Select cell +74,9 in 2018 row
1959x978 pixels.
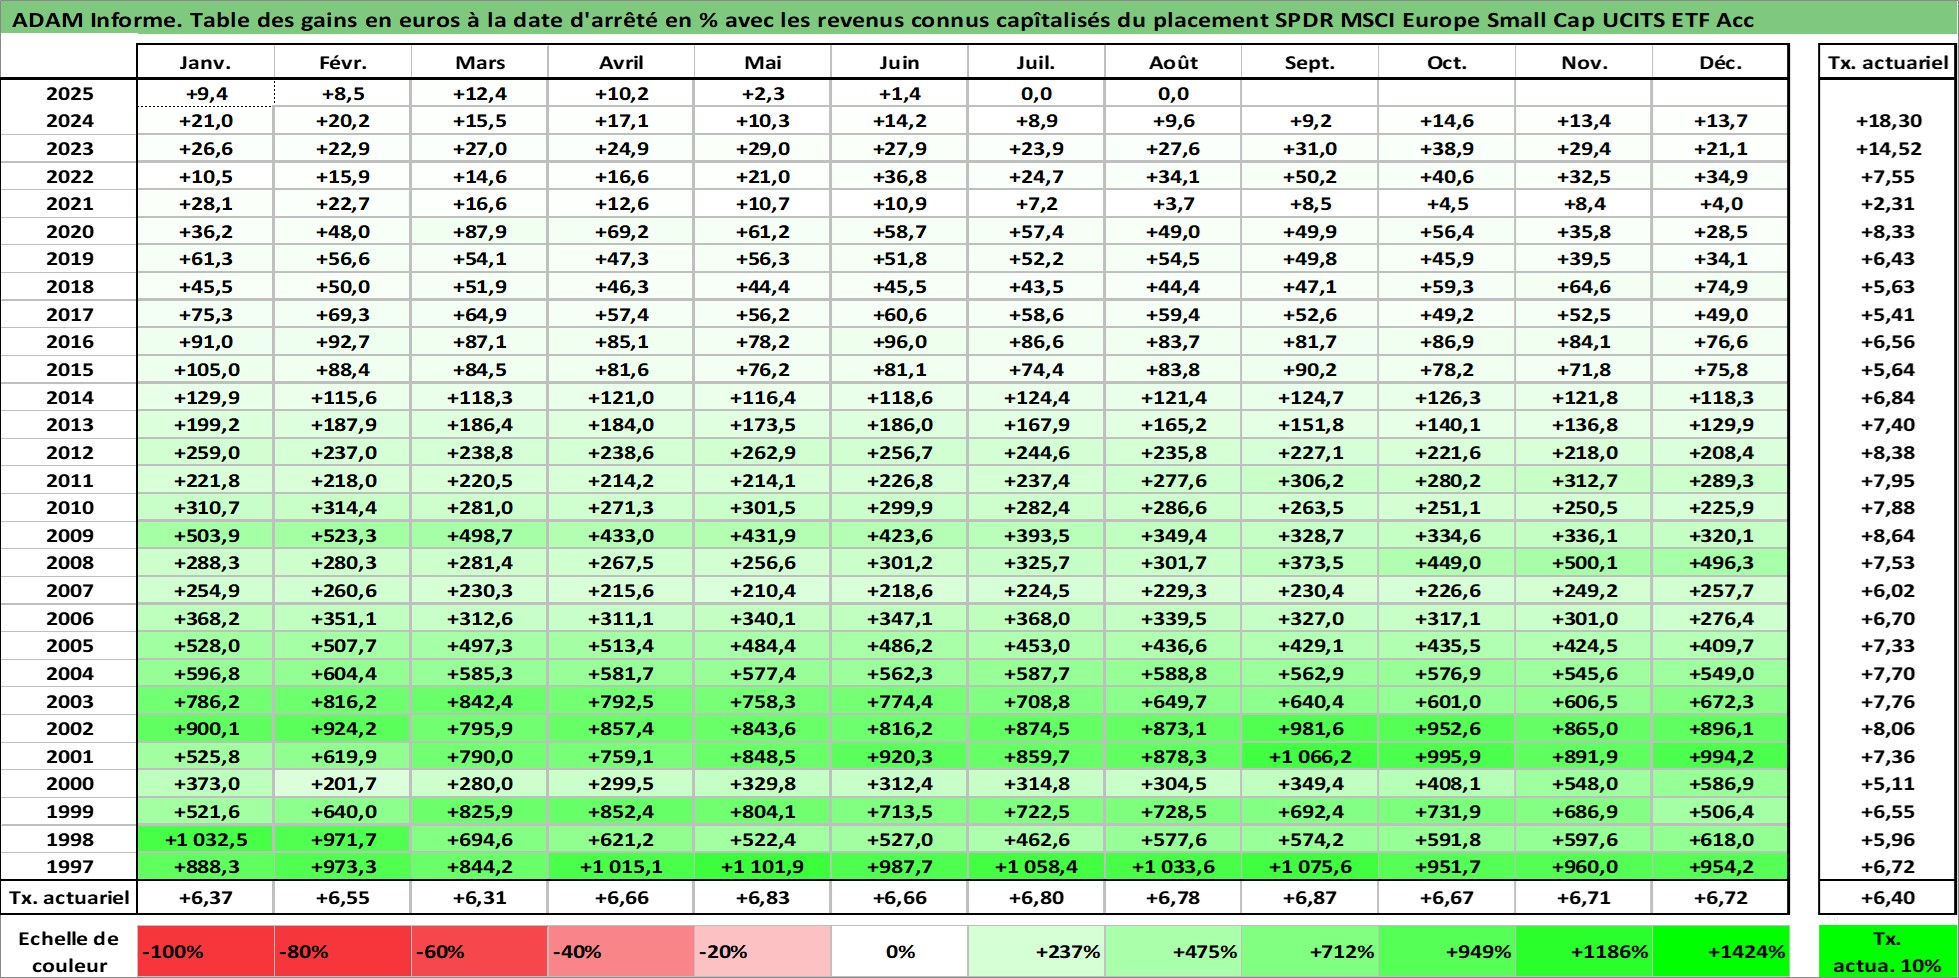pos(1721,287)
